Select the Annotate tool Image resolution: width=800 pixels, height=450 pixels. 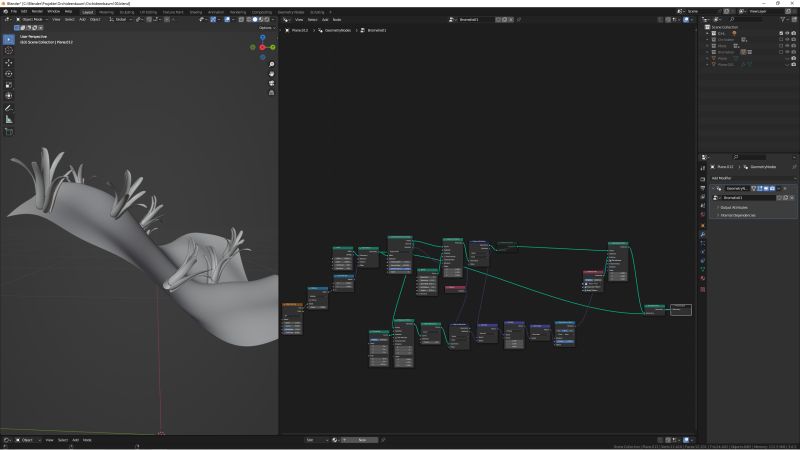click(9, 108)
